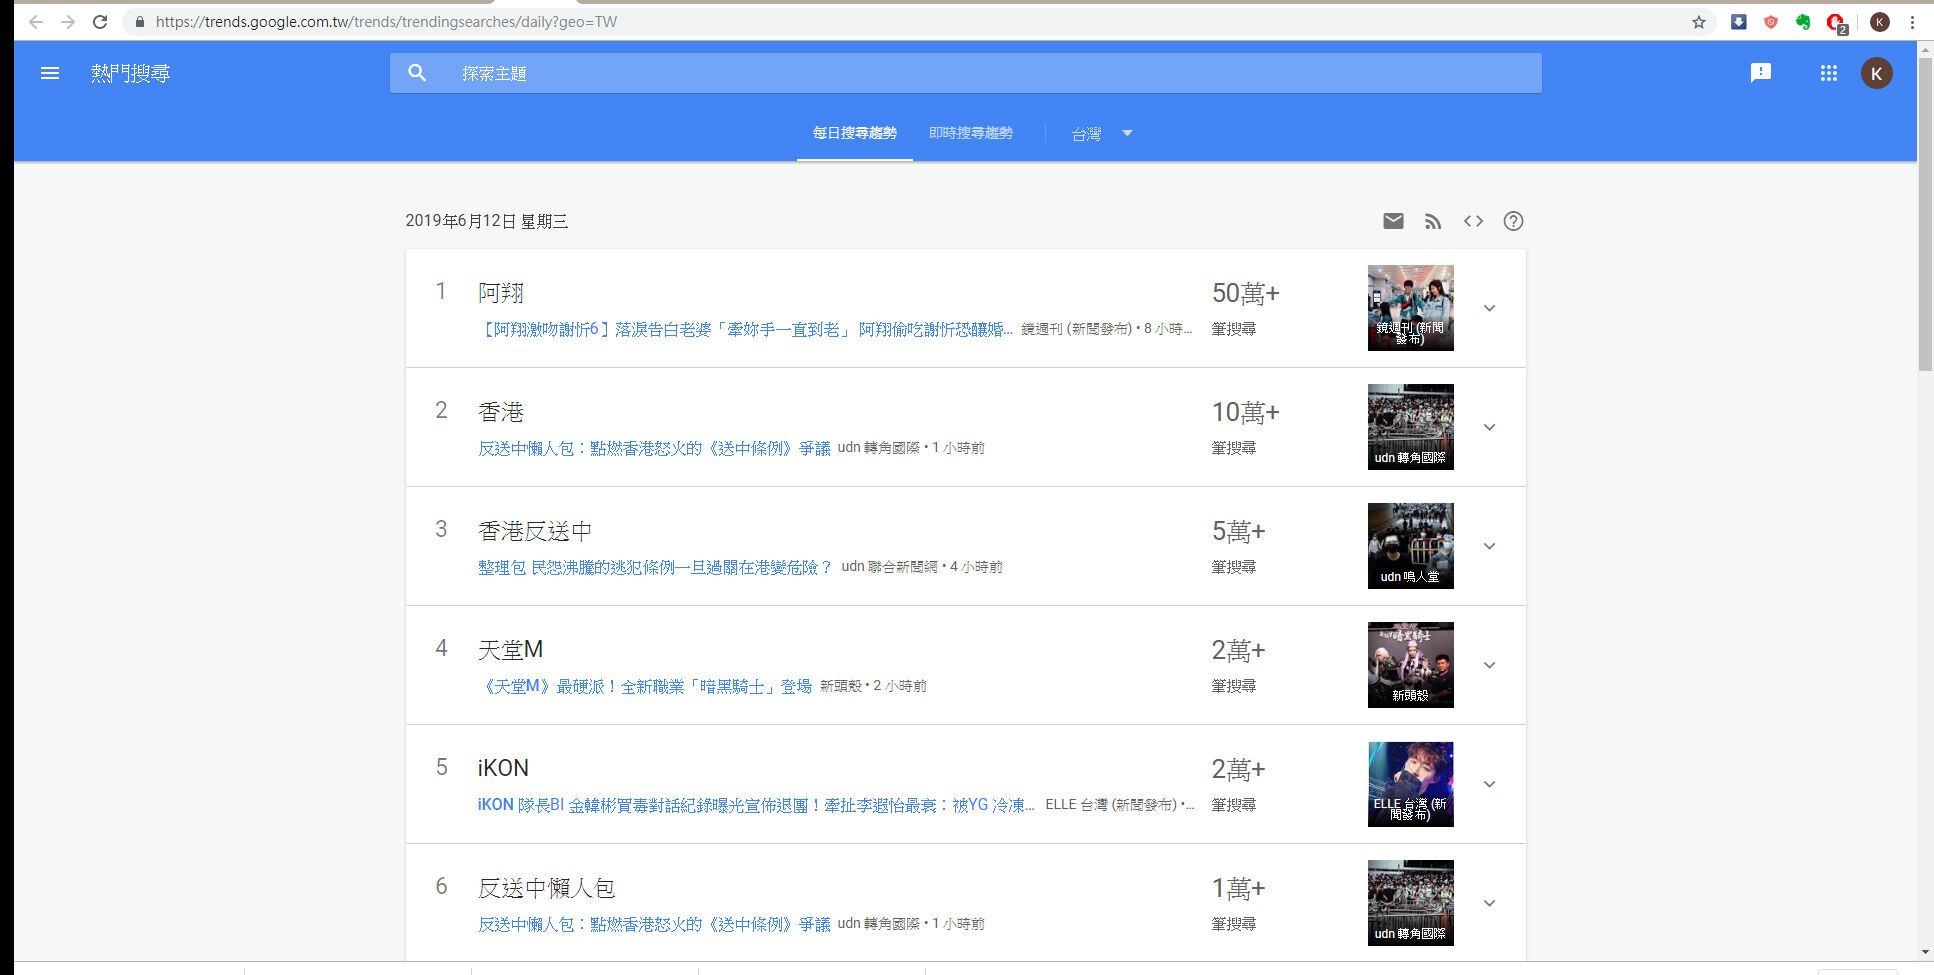Expand the 香港 trend row
1934x975 pixels.
pyautogui.click(x=1489, y=427)
